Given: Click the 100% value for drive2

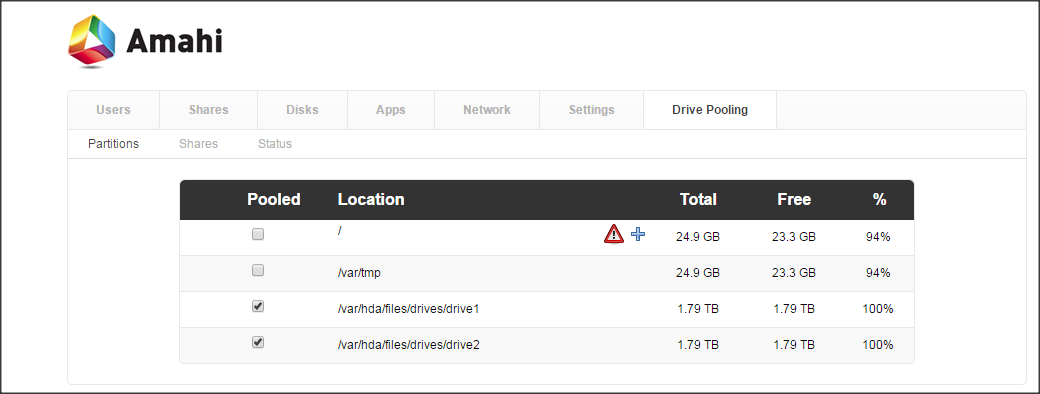Looking at the screenshot, I should tap(878, 345).
